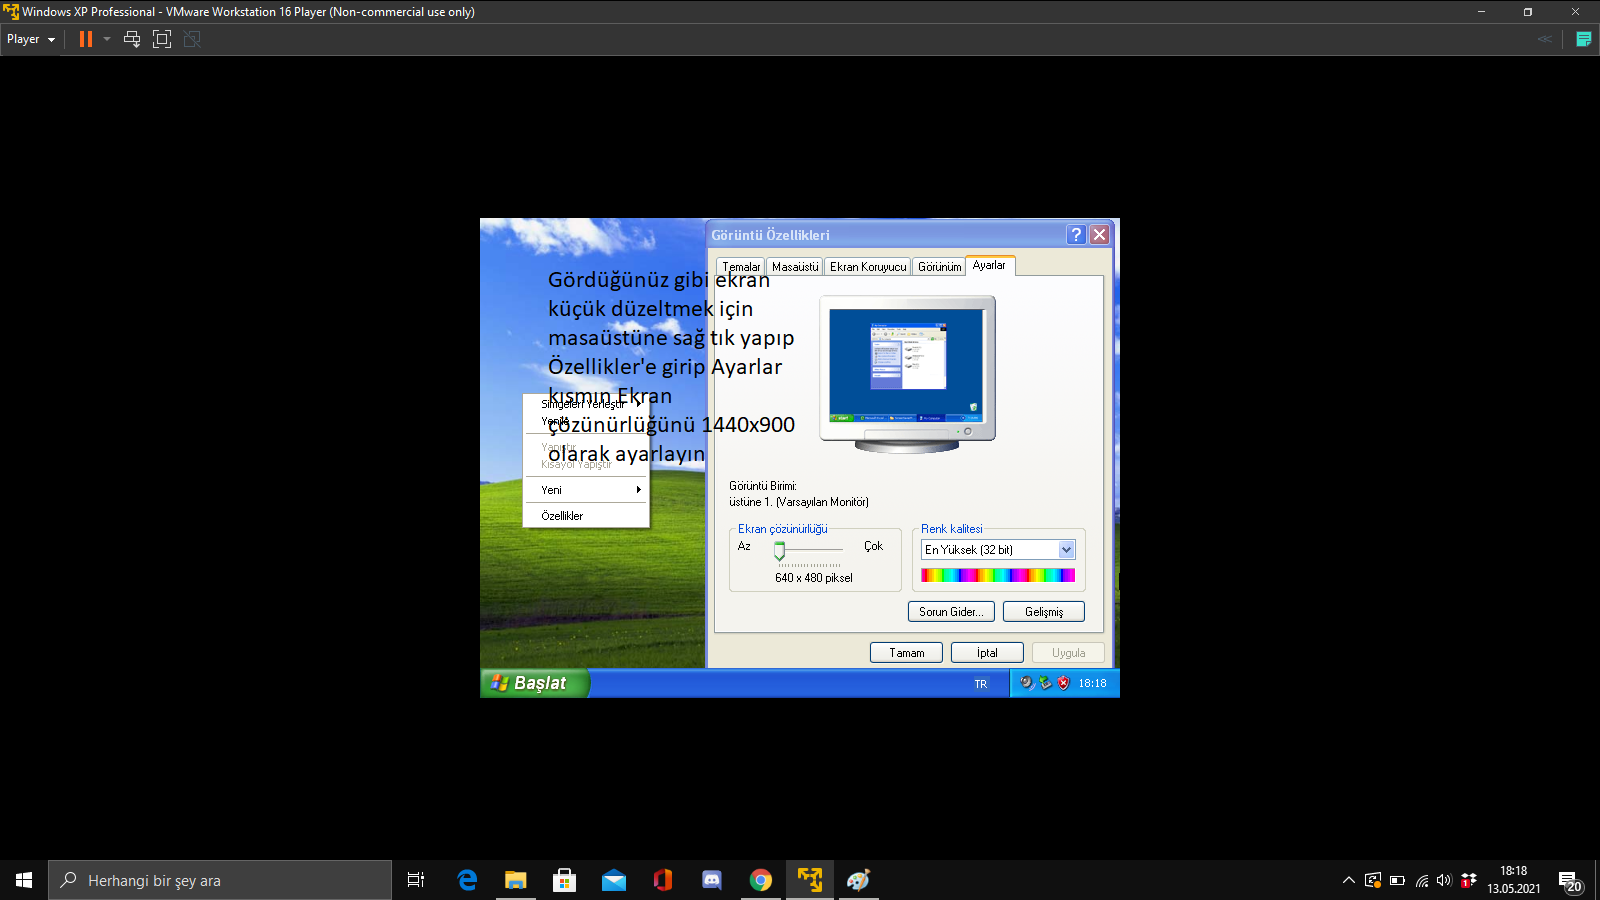1600x900 pixels.
Task: Click the VMware Player taskbar icon
Action: pos(810,880)
